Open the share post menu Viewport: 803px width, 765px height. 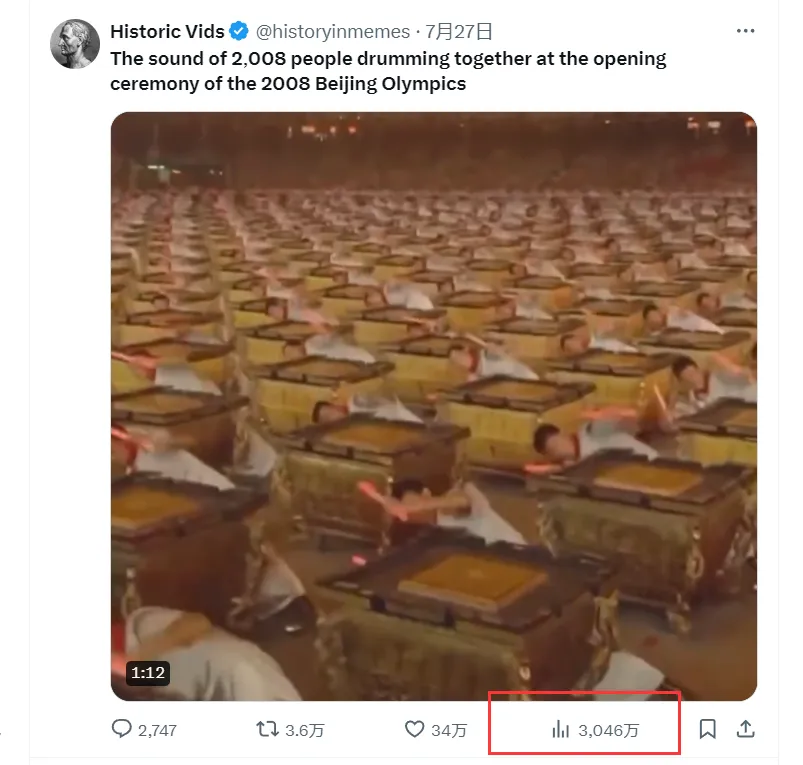click(745, 729)
